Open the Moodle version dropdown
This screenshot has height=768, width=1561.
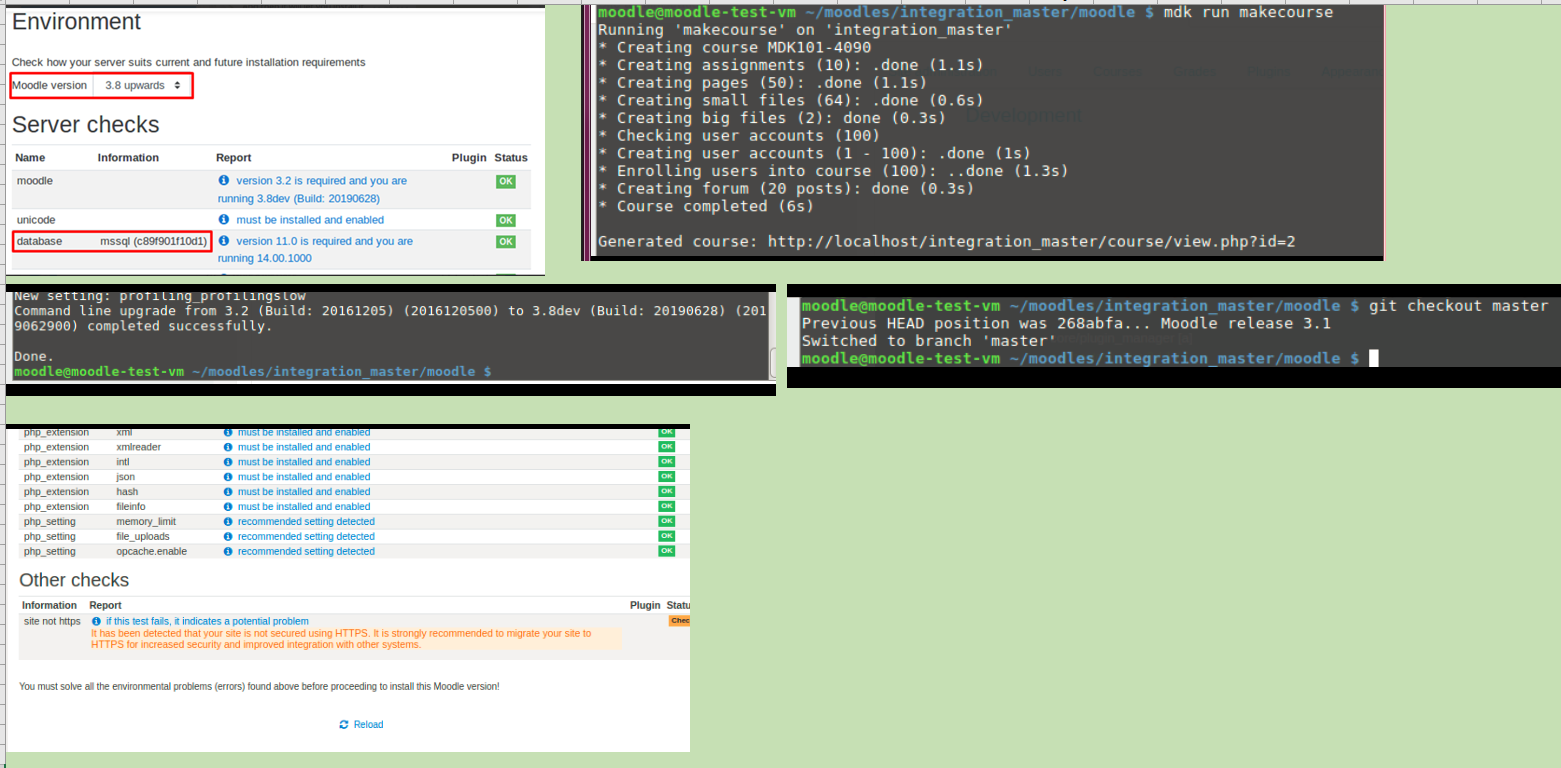pos(142,86)
